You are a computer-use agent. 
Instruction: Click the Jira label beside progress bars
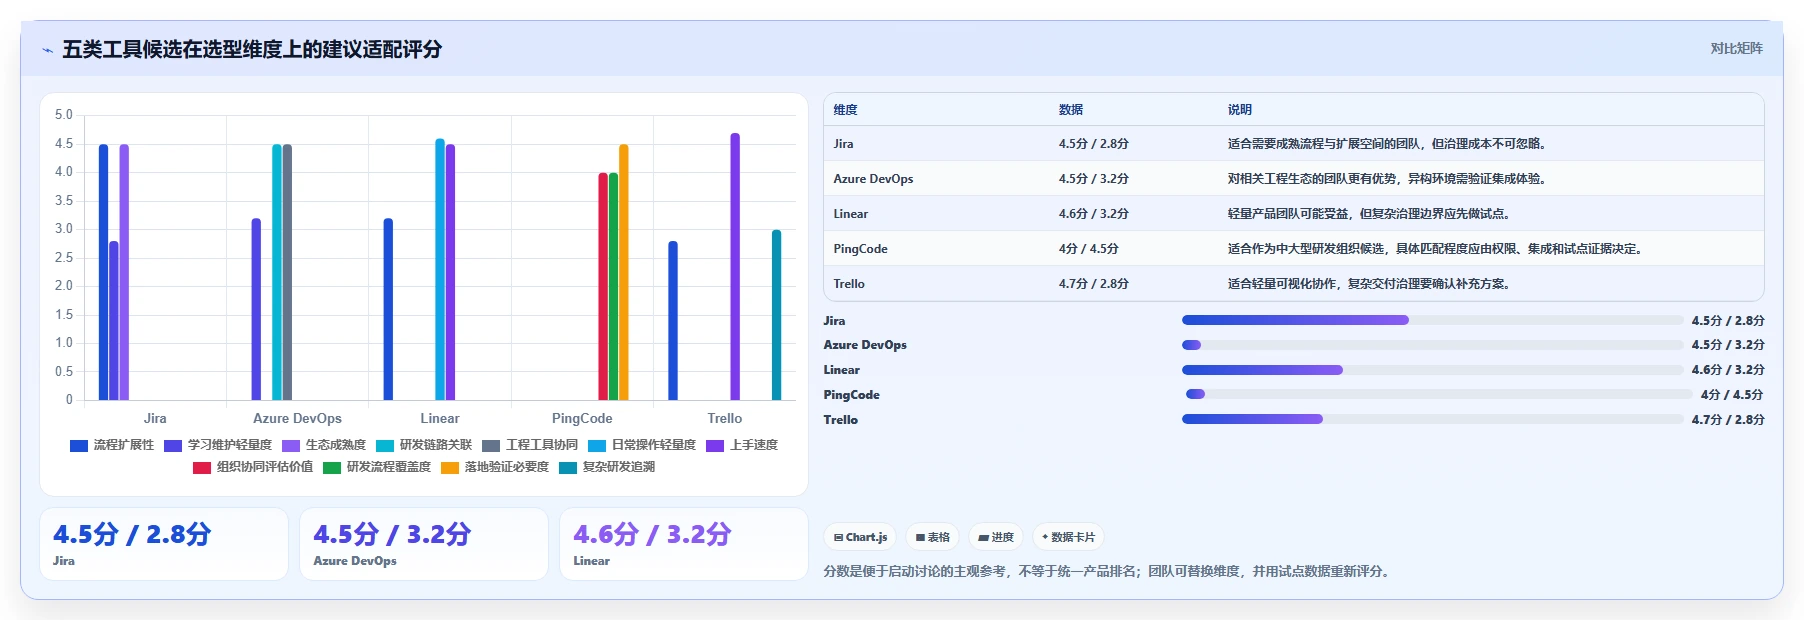click(x=834, y=321)
